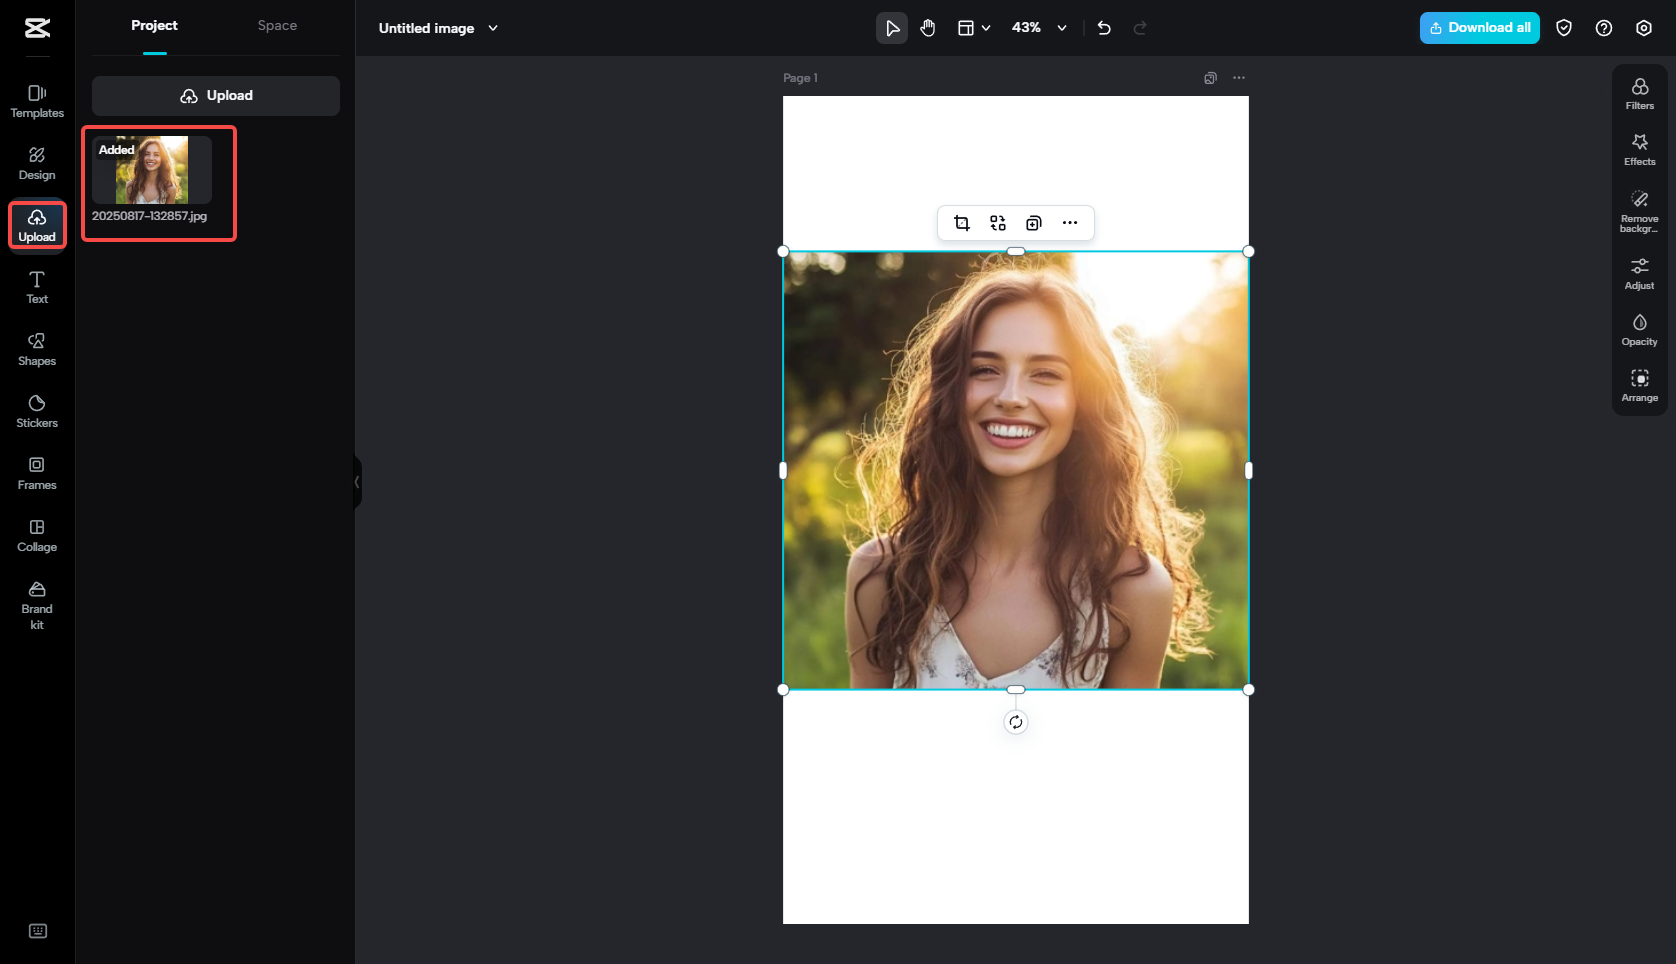Click the rotate handle below the image

1015,722
